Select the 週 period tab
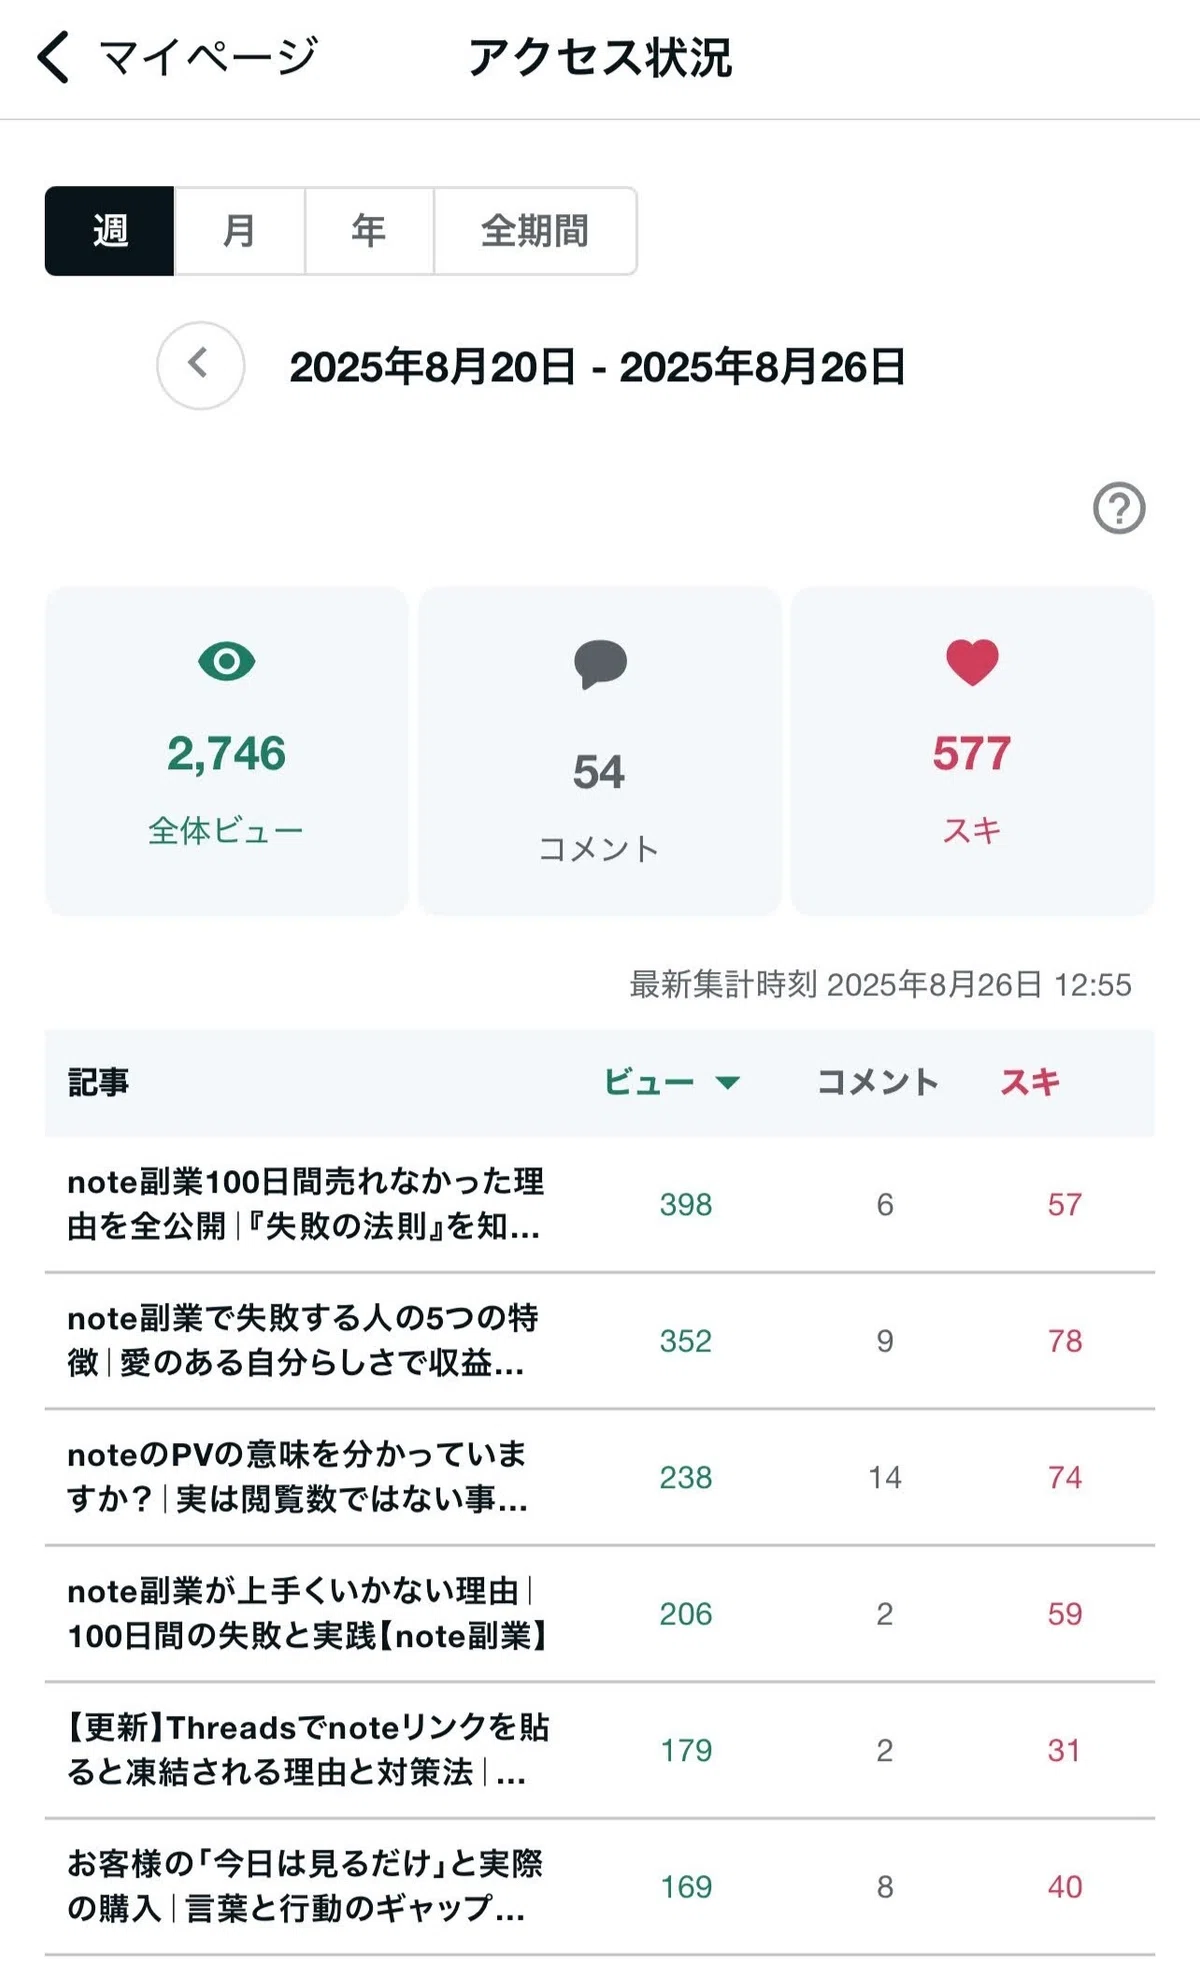 point(110,231)
